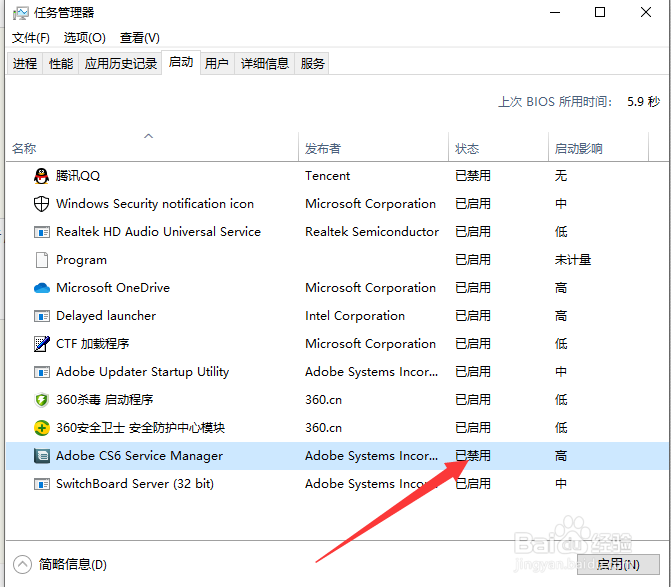Click the Delayed launcher icon
The width and height of the screenshot is (671, 587).
click(42, 316)
